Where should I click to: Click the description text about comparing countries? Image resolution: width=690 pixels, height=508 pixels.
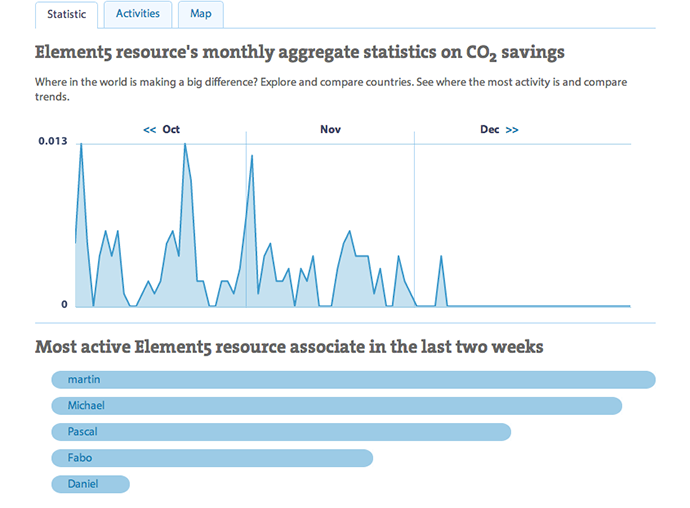(331, 89)
